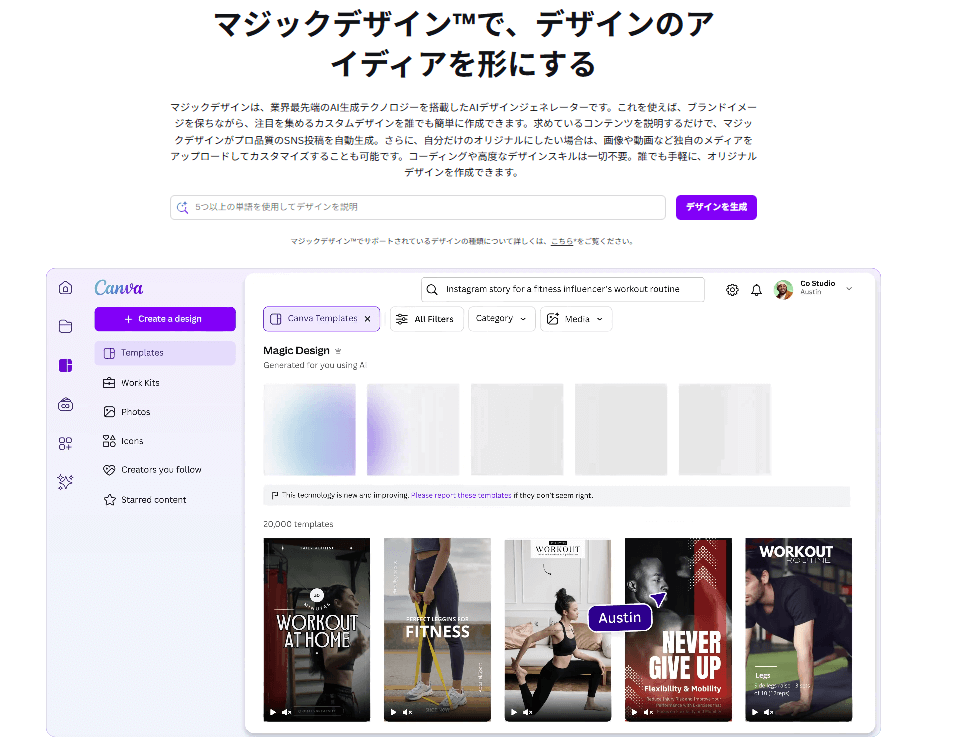Open the Category dropdown
Image resolution: width=958 pixels, height=745 pixels.
[502, 319]
